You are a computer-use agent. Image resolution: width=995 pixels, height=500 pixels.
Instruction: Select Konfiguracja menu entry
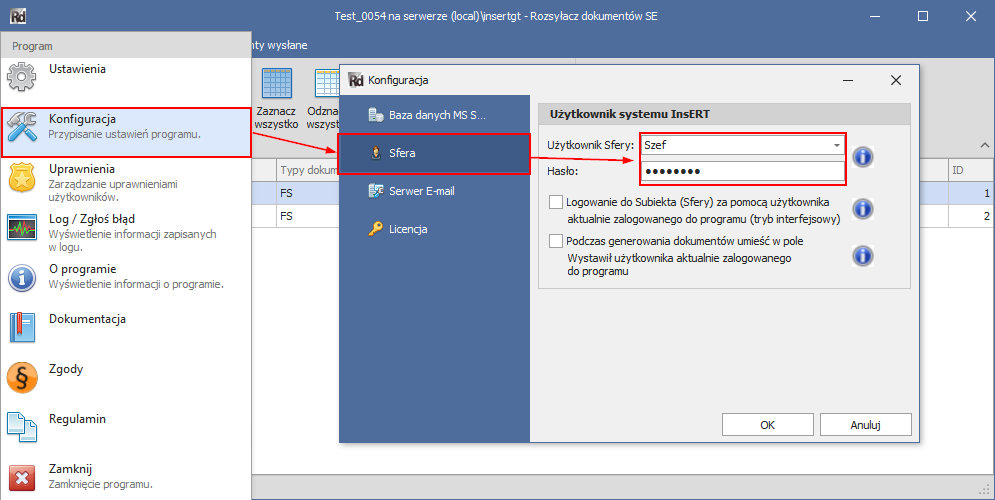point(126,132)
